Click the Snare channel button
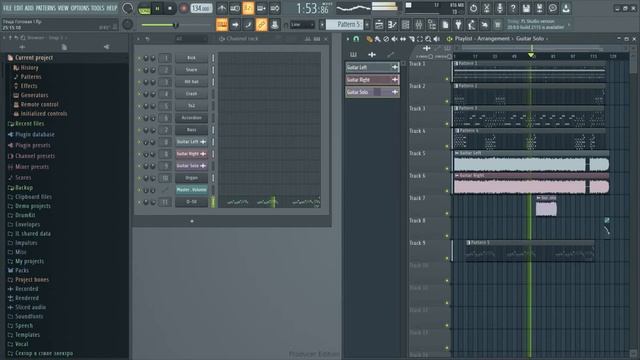This screenshot has width=640, height=360. (x=191, y=70)
